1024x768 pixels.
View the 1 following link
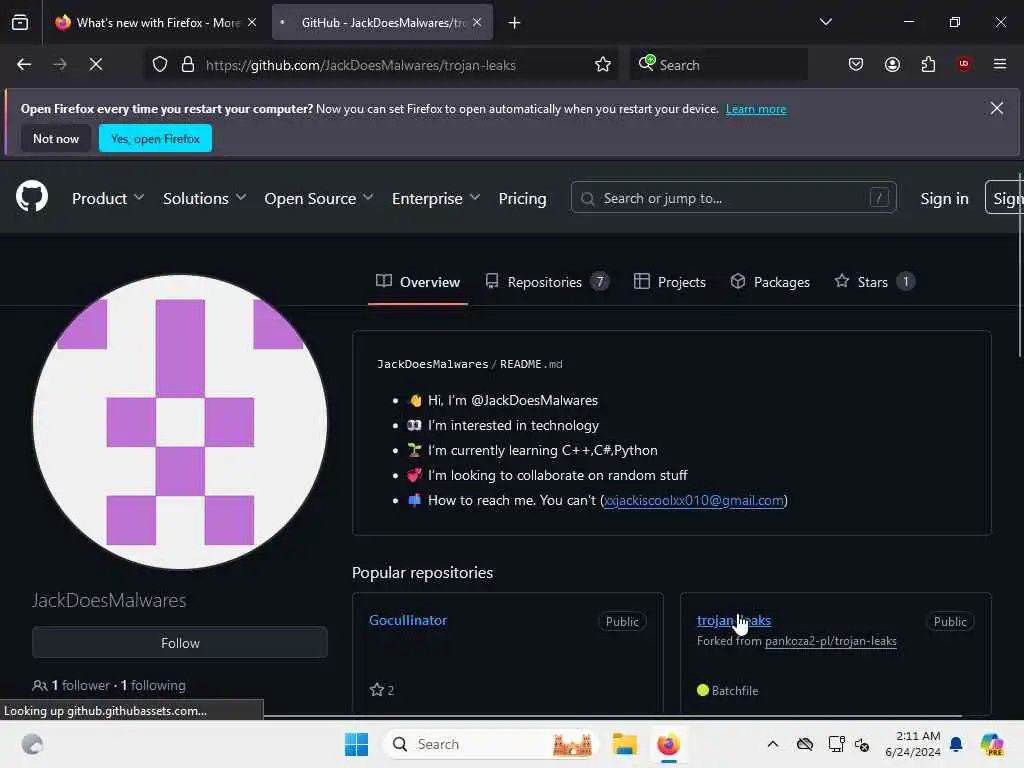153,685
